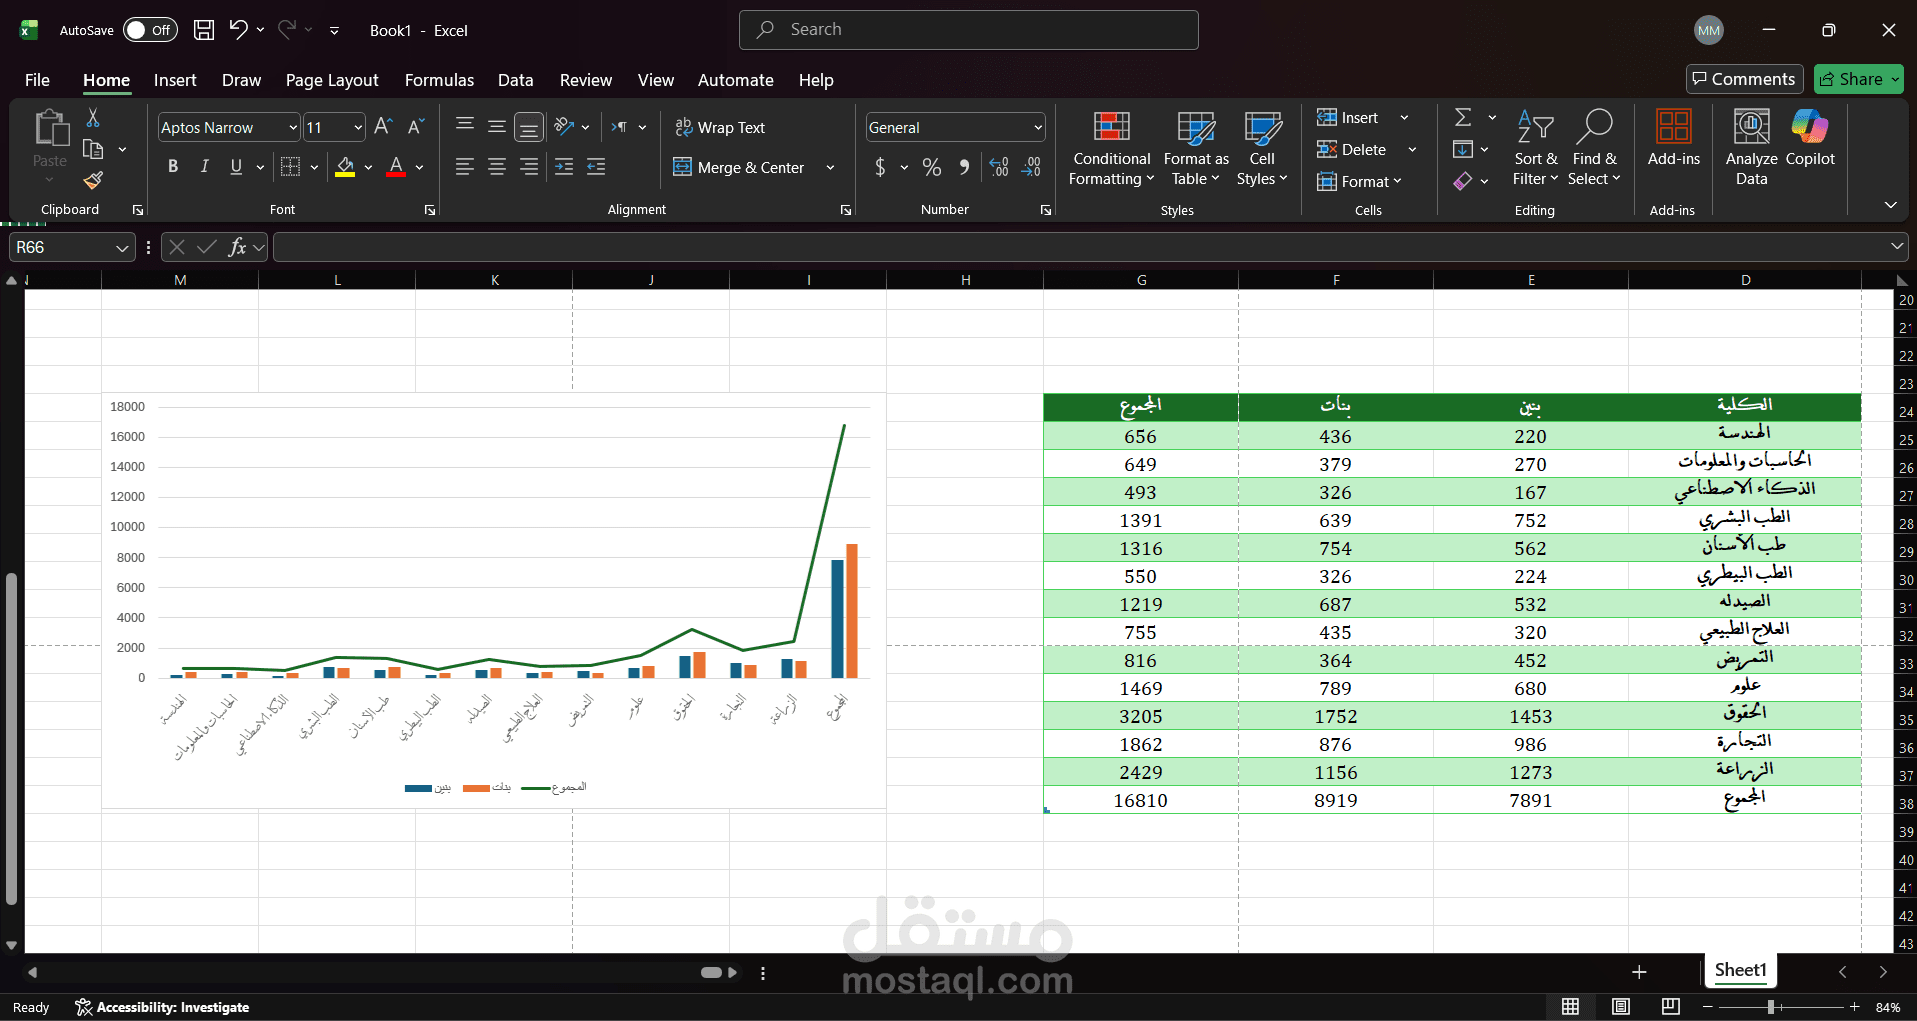The height and width of the screenshot is (1021, 1917).
Task: Select Normal view icon in status bar
Action: tap(1571, 1007)
